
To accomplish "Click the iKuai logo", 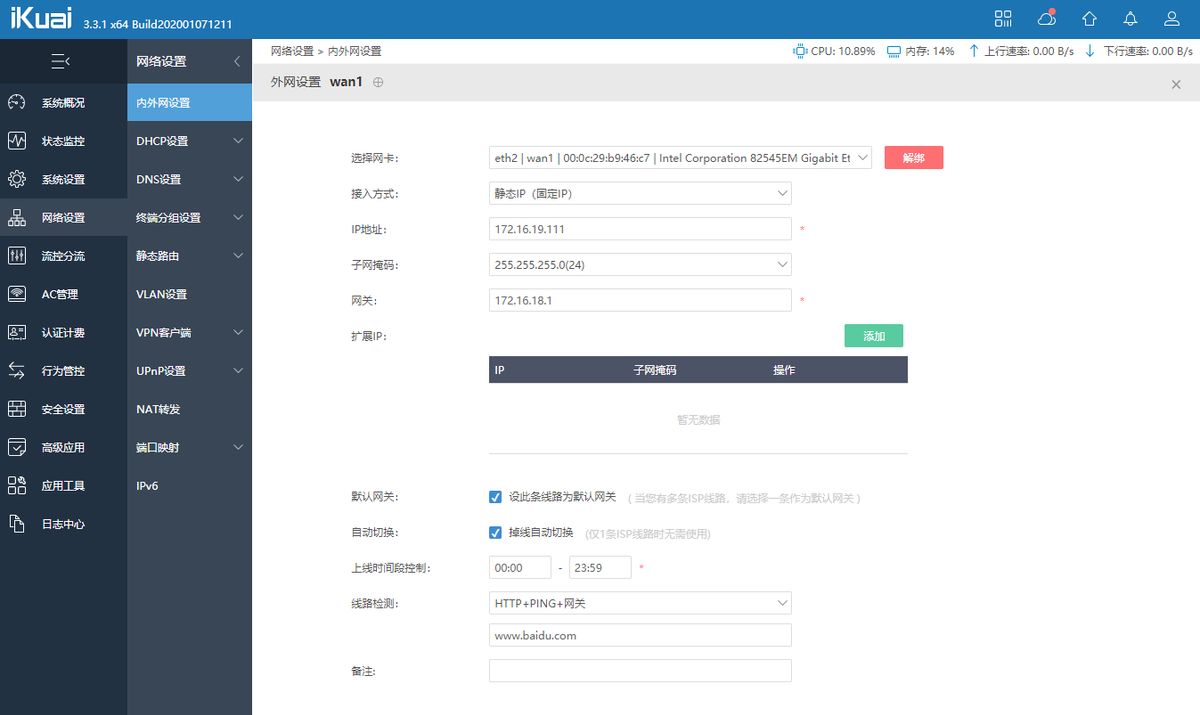I will (41, 19).
